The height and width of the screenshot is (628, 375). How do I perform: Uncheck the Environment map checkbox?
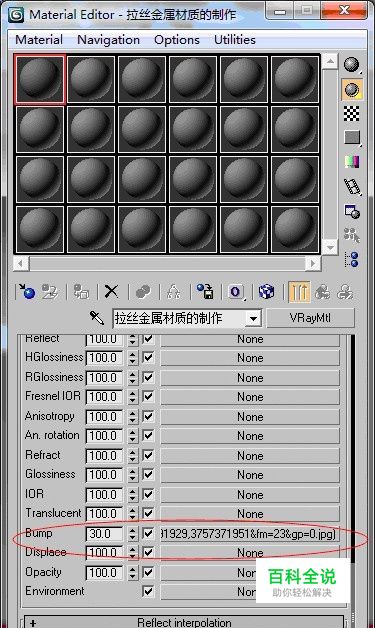click(148, 591)
